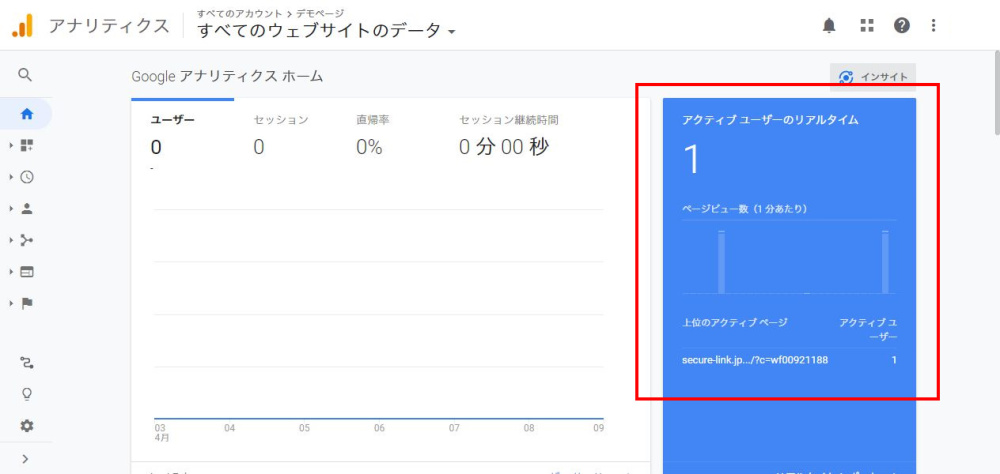Click the 03 4月 date axis label
This screenshot has height=474, width=1000.
coord(161,433)
